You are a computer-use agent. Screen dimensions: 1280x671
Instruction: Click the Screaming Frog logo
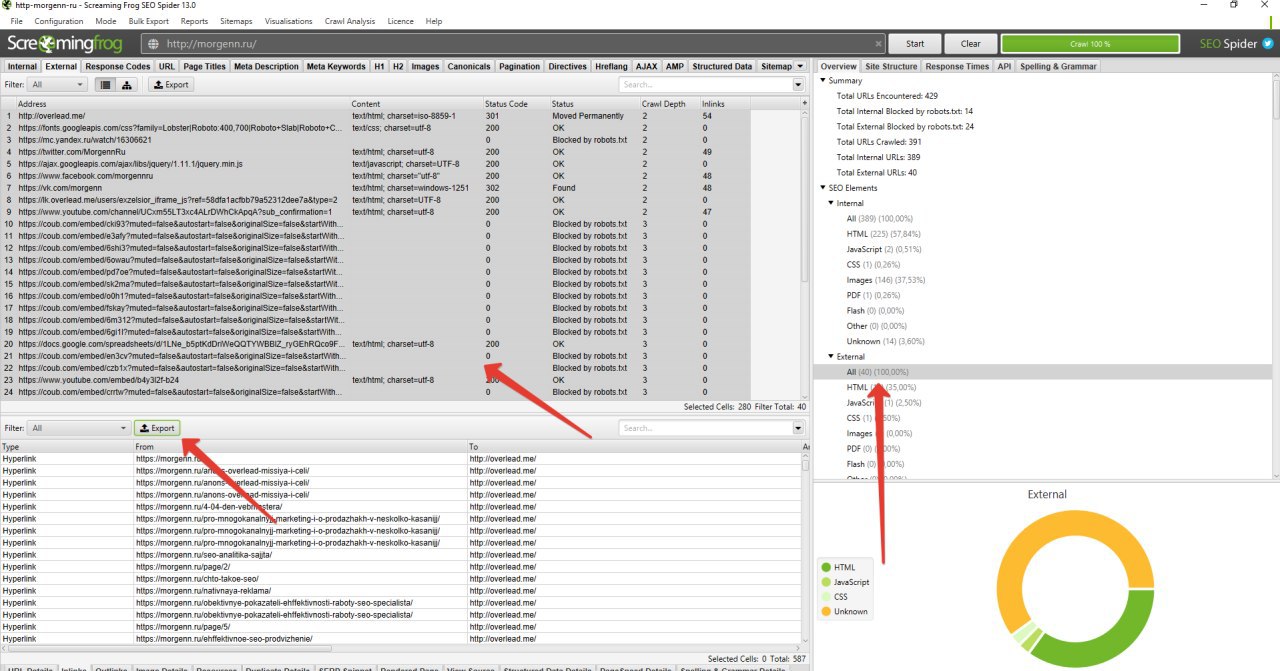pos(65,44)
